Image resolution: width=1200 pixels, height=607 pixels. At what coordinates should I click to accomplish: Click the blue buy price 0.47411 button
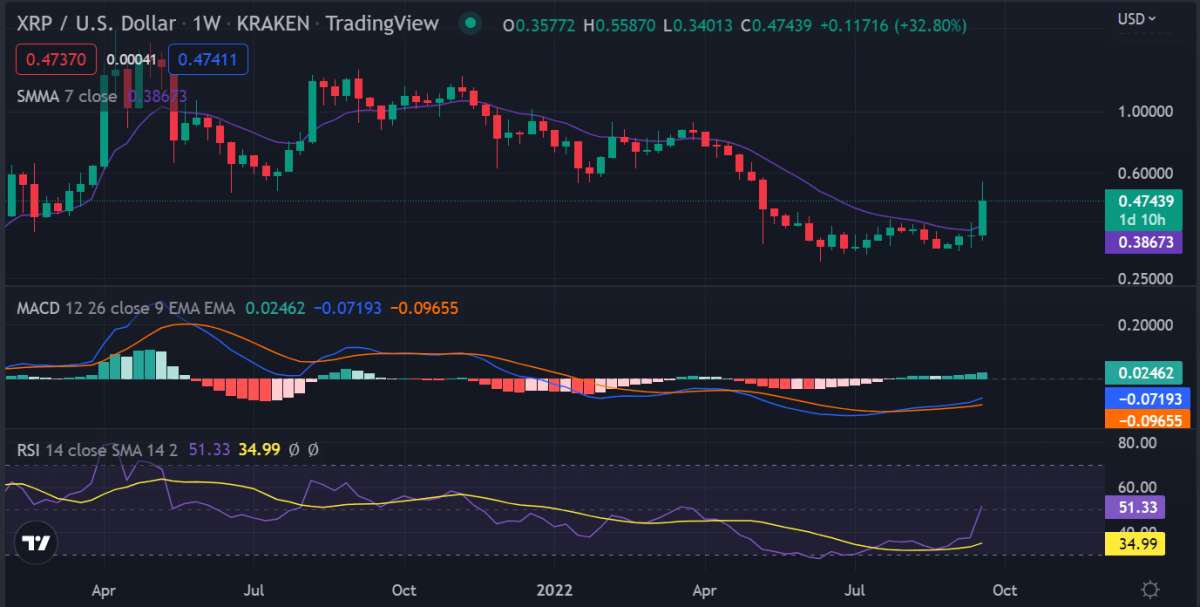pos(208,60)
